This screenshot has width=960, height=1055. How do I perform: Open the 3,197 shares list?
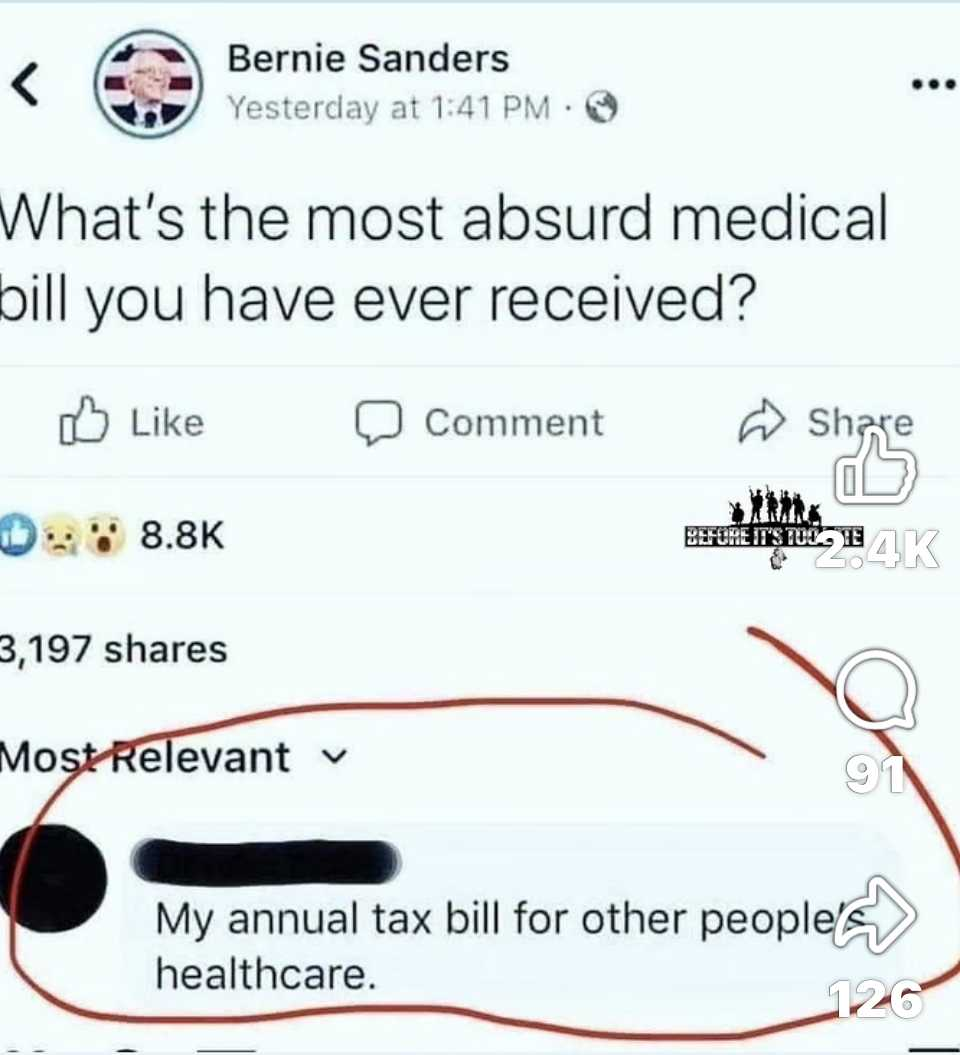[113, 649]
